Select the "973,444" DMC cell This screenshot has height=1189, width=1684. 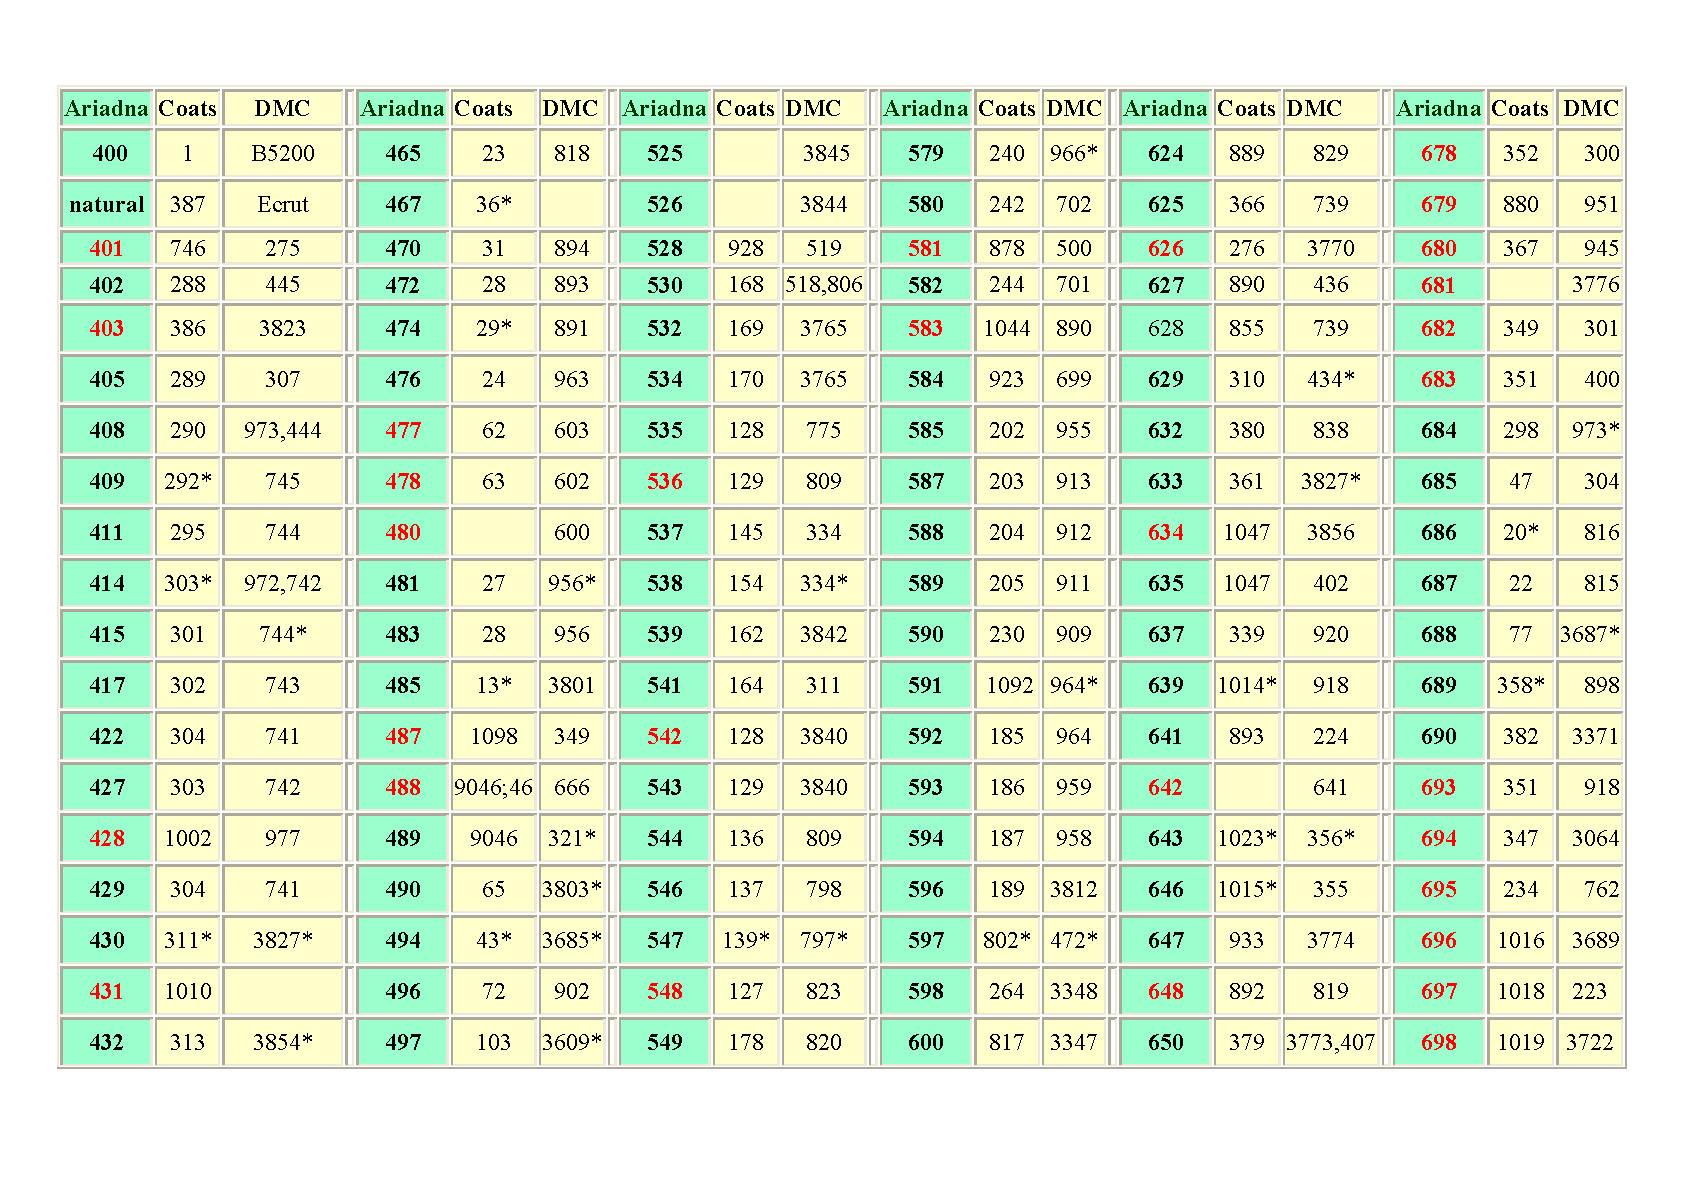[x=283, y=431]
